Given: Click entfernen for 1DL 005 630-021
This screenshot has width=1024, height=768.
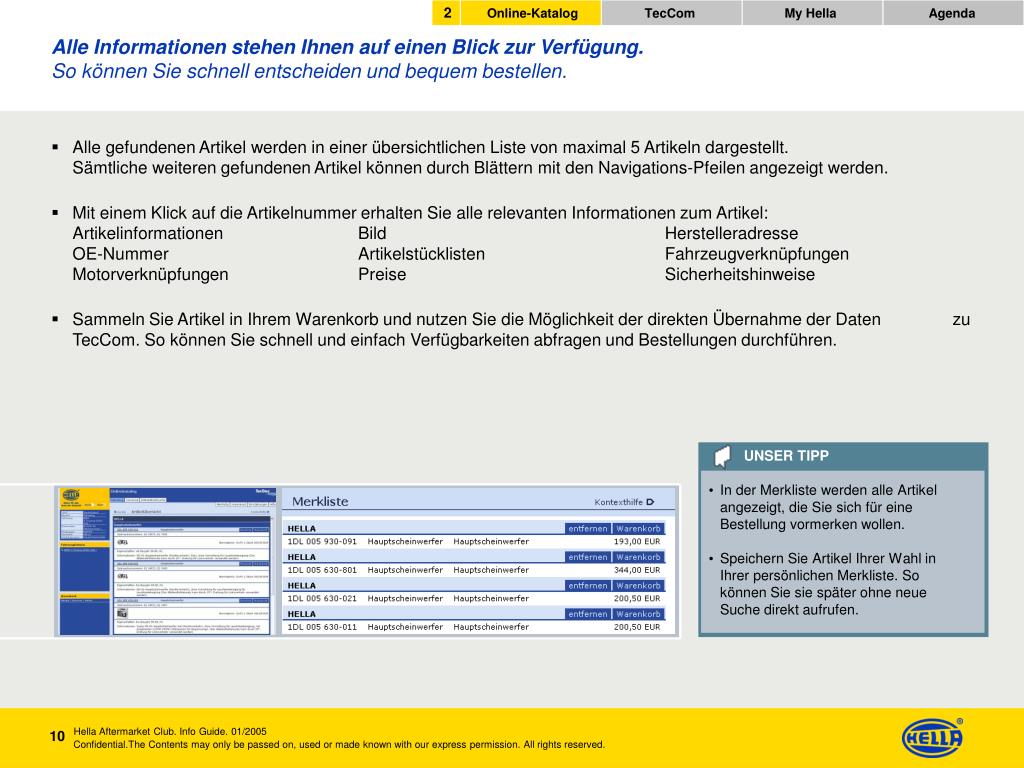Looking at the screenshot, I should click(x=587, y=586).
